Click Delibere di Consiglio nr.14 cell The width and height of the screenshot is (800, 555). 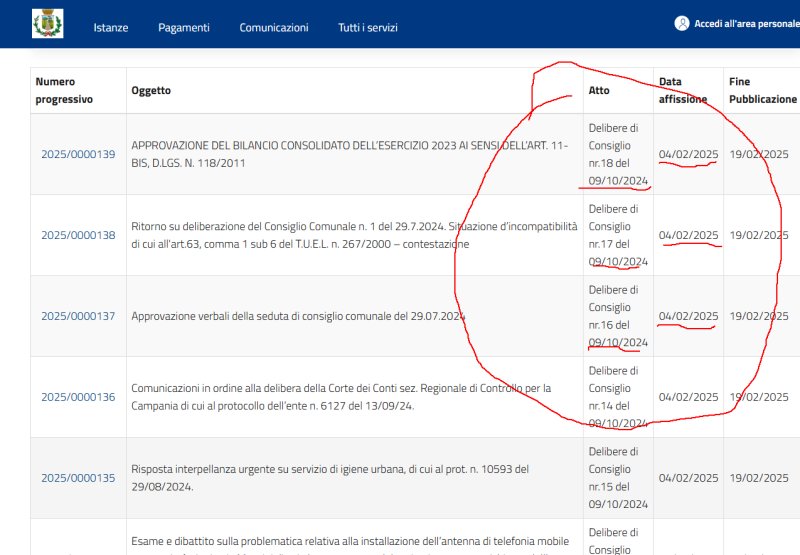(x=618, y=397)
